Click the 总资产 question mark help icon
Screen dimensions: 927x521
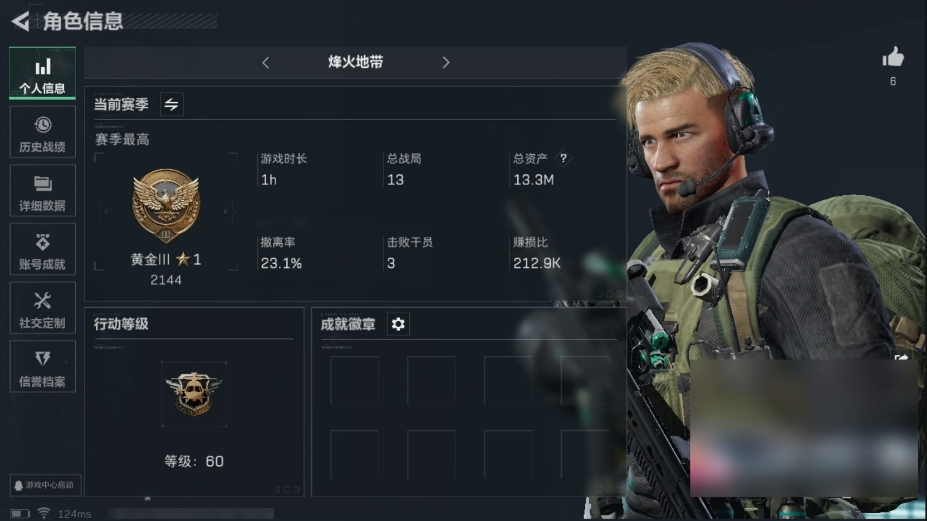563,158
